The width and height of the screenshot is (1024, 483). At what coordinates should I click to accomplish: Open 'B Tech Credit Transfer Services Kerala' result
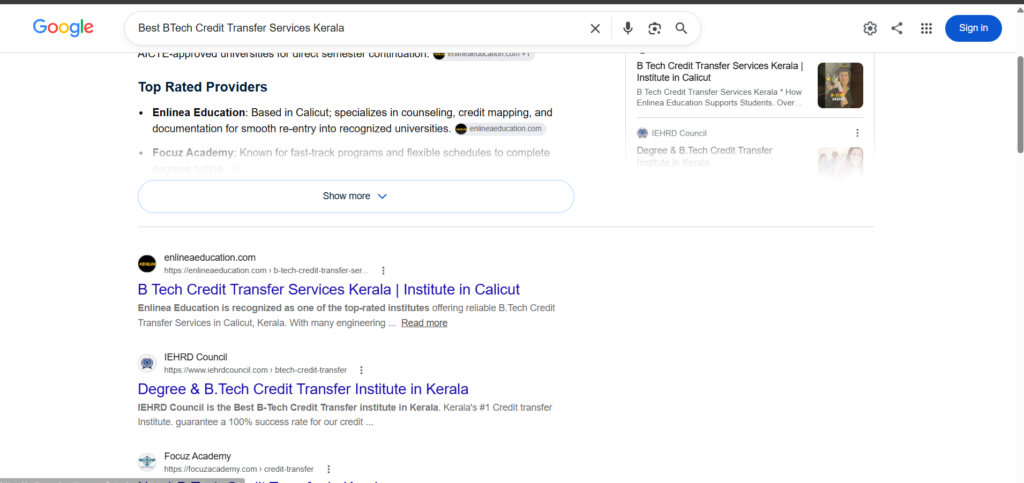click(328, 289)
